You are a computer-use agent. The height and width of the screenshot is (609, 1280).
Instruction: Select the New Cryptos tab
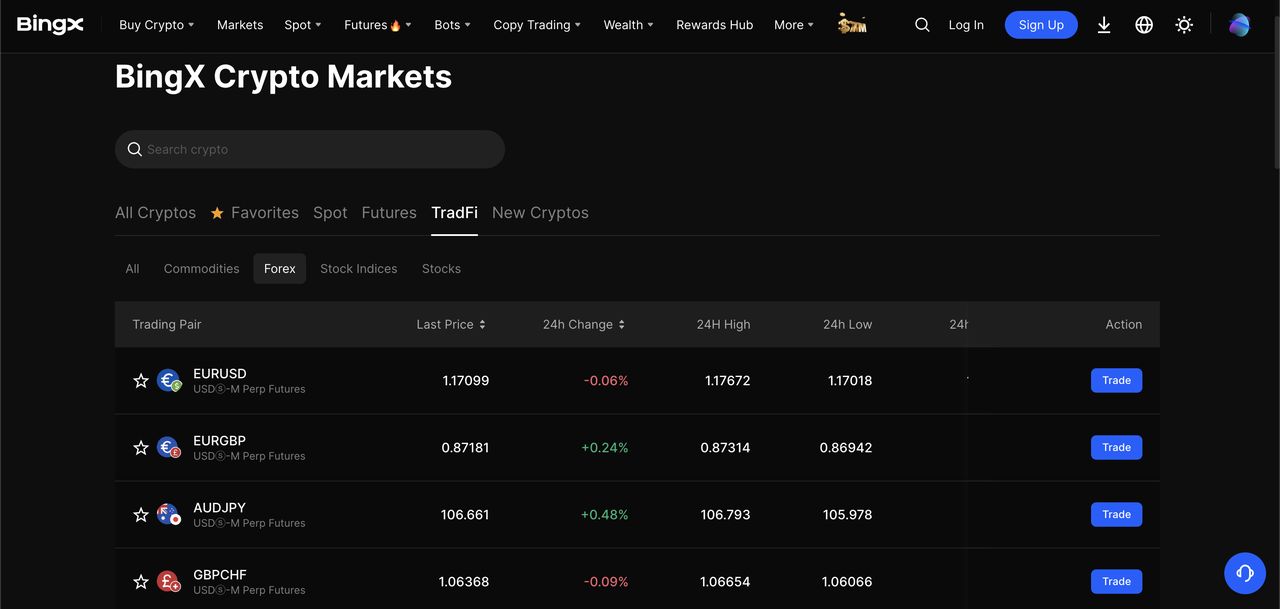click(x=540, y=213)
